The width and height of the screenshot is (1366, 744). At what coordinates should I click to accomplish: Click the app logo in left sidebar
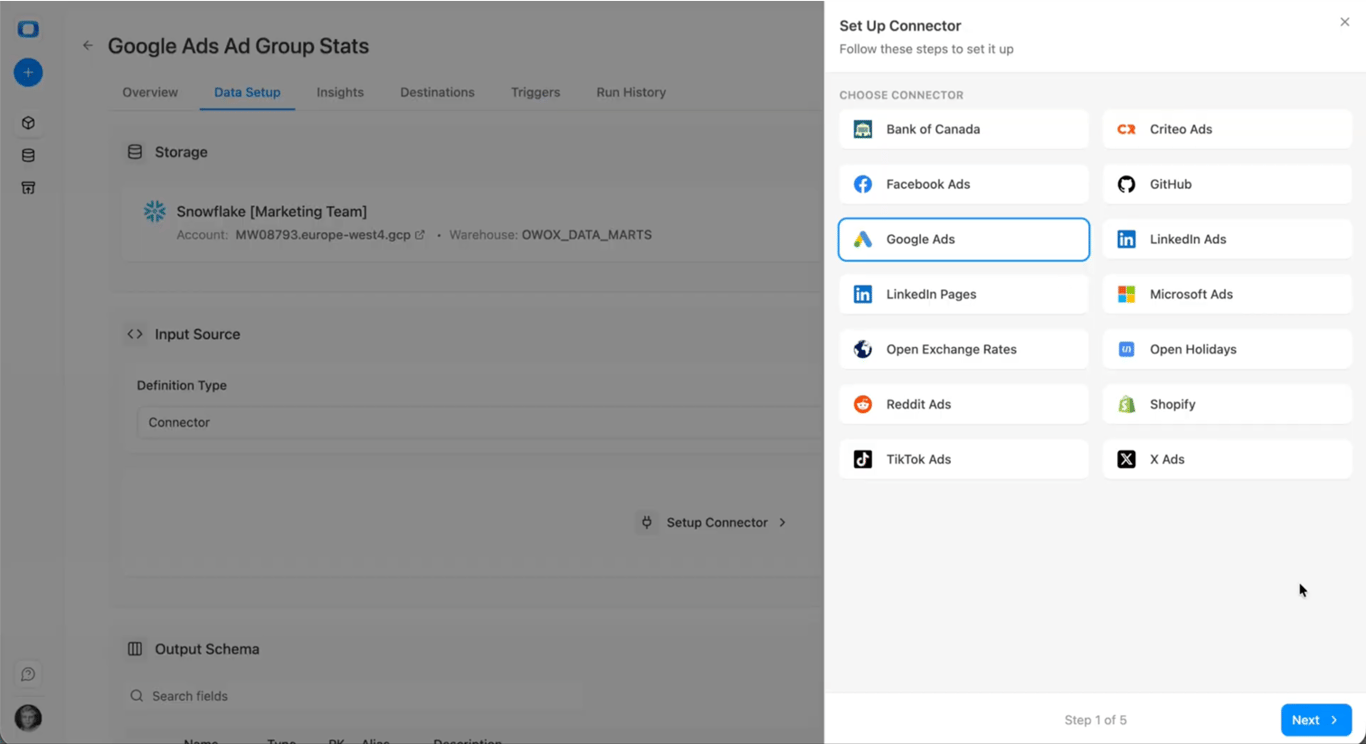[28, 29]
